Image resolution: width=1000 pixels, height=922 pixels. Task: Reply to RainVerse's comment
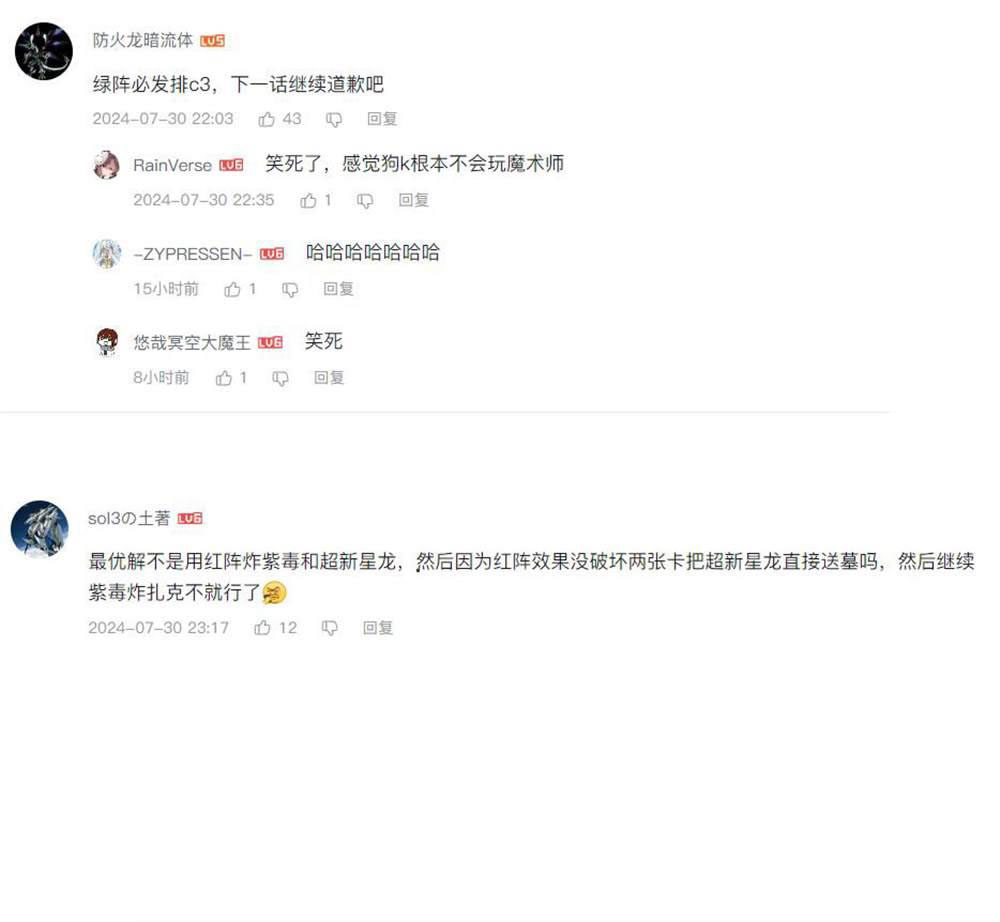click(413, 200)
